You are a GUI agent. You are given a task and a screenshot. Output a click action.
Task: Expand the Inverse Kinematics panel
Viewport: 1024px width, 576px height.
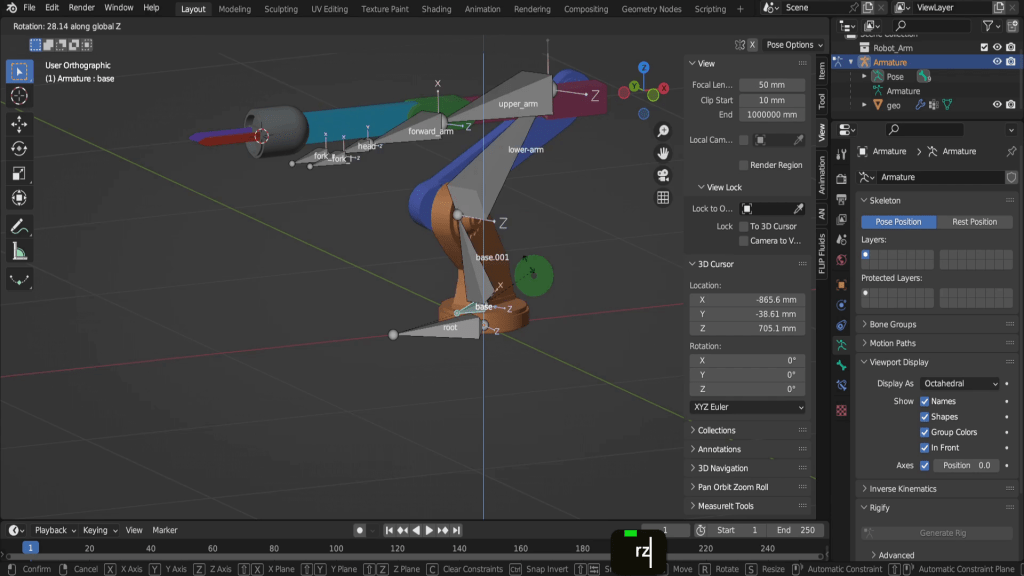(903, 489)
